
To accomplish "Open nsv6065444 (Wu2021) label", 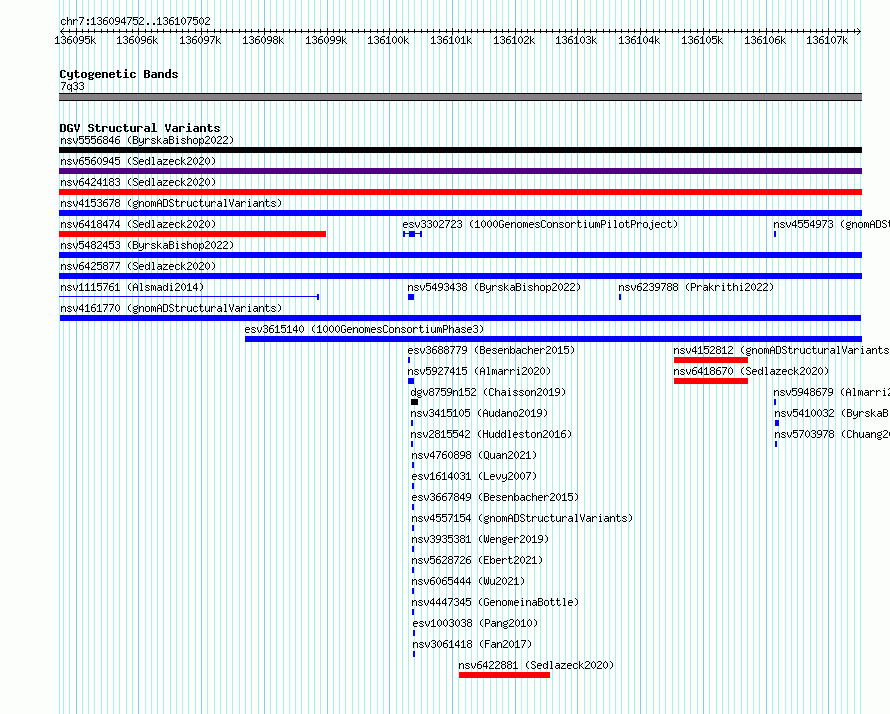I will pyautogui.click(x=468, y=581).
